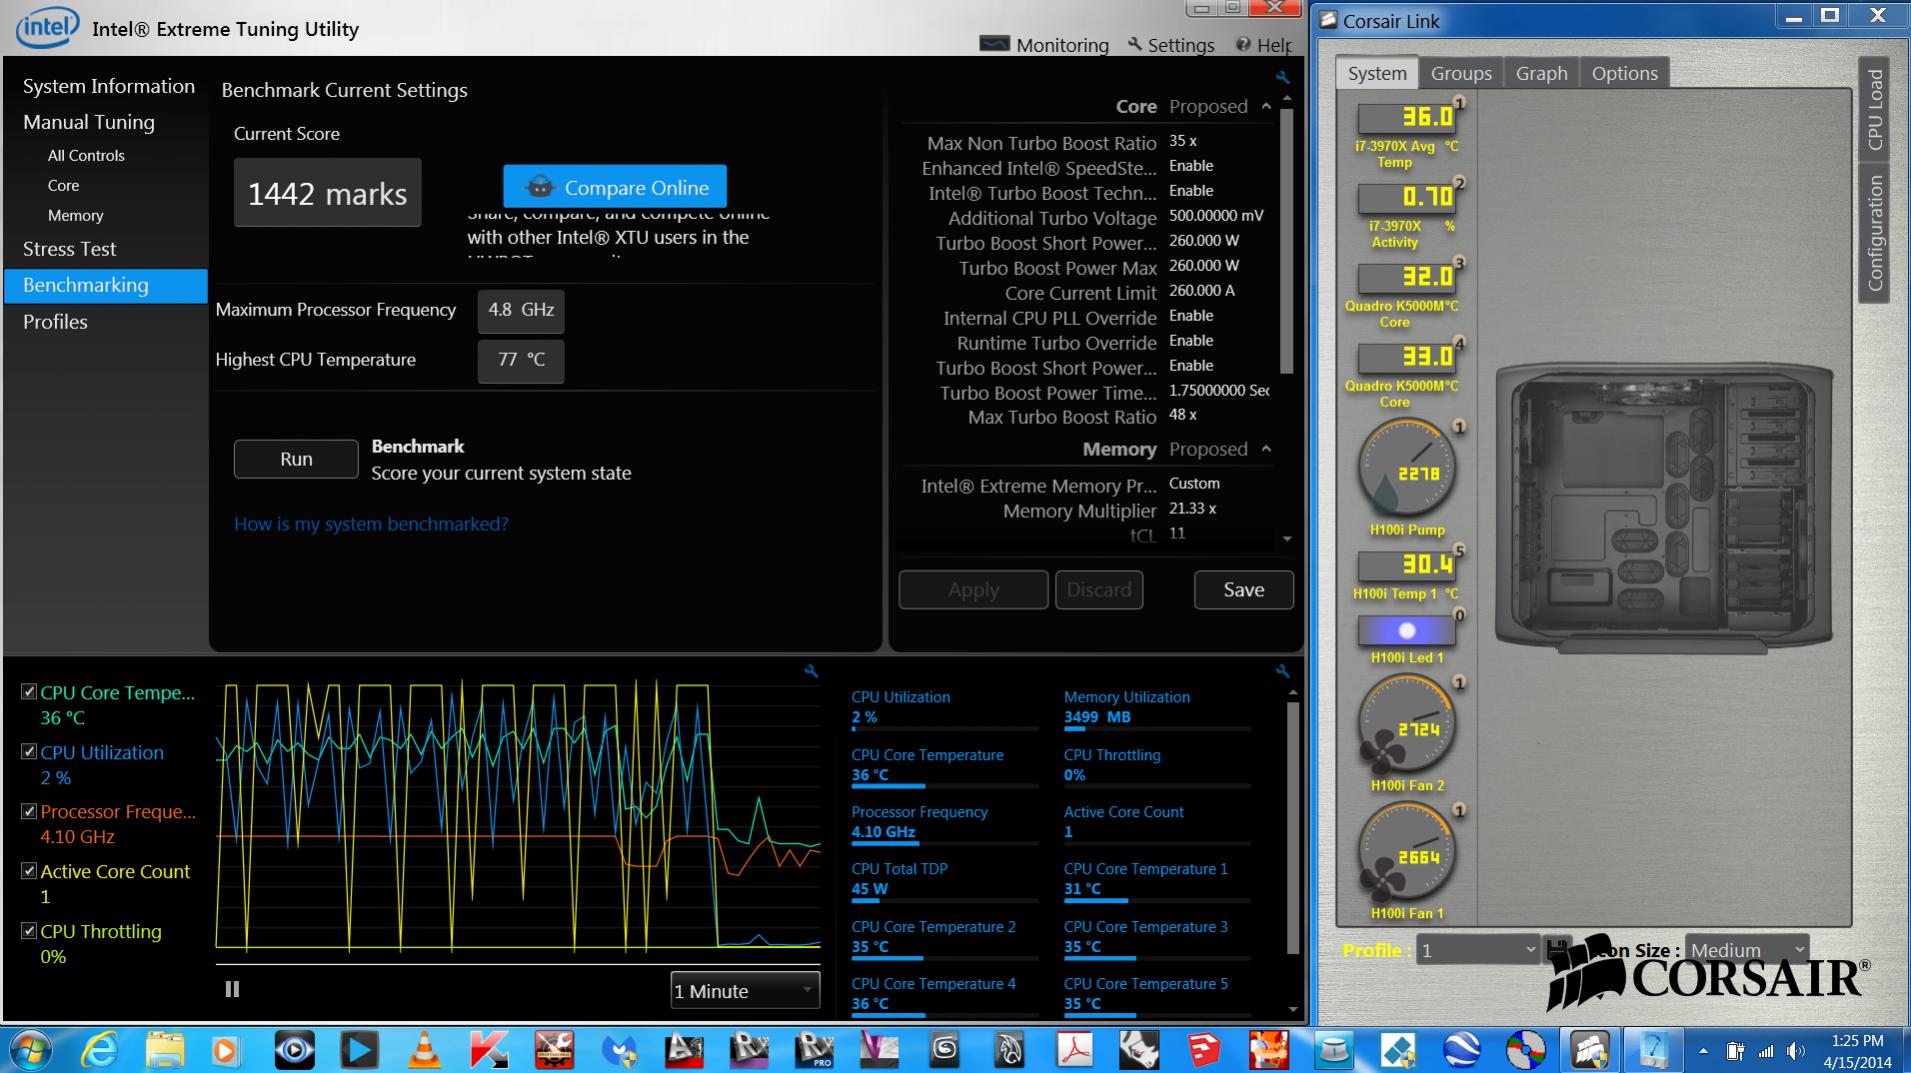Select Profiles in XTU sidebar
Image resolution: width=1911 pixels, height=1073 pixels.
(x=55, y=322)
